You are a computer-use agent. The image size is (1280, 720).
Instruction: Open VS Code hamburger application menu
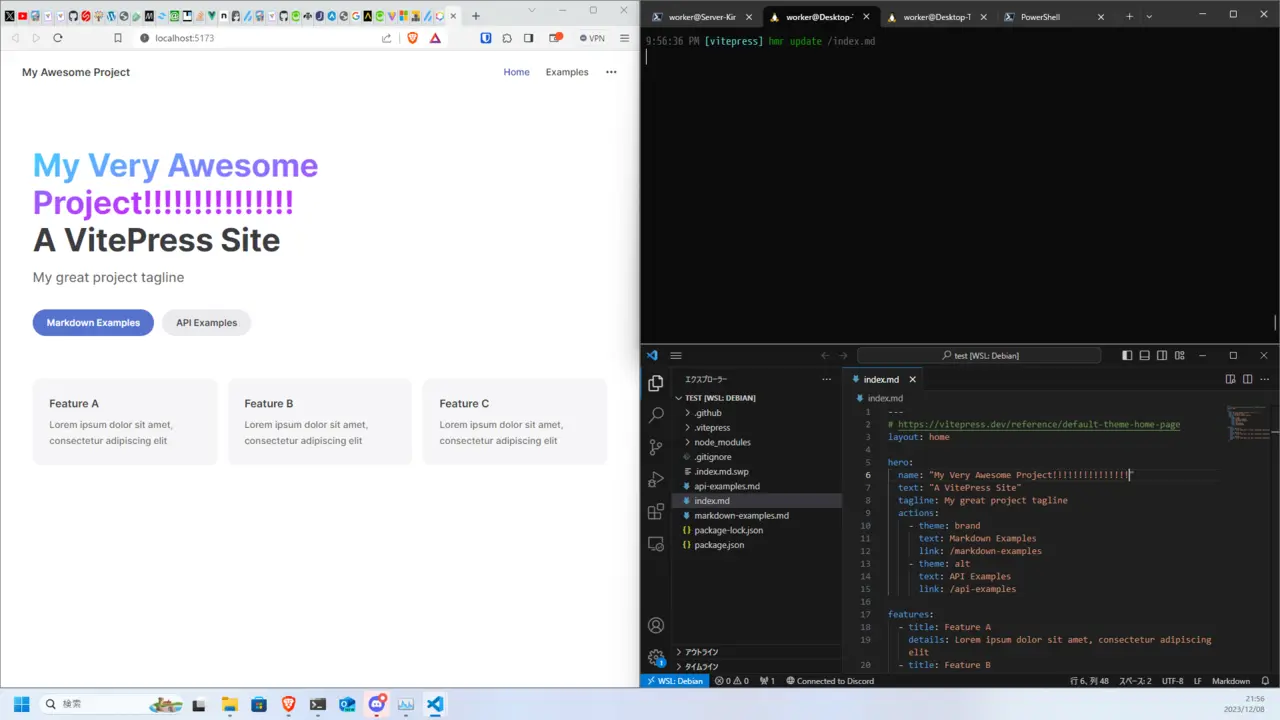tap(676, 355)
